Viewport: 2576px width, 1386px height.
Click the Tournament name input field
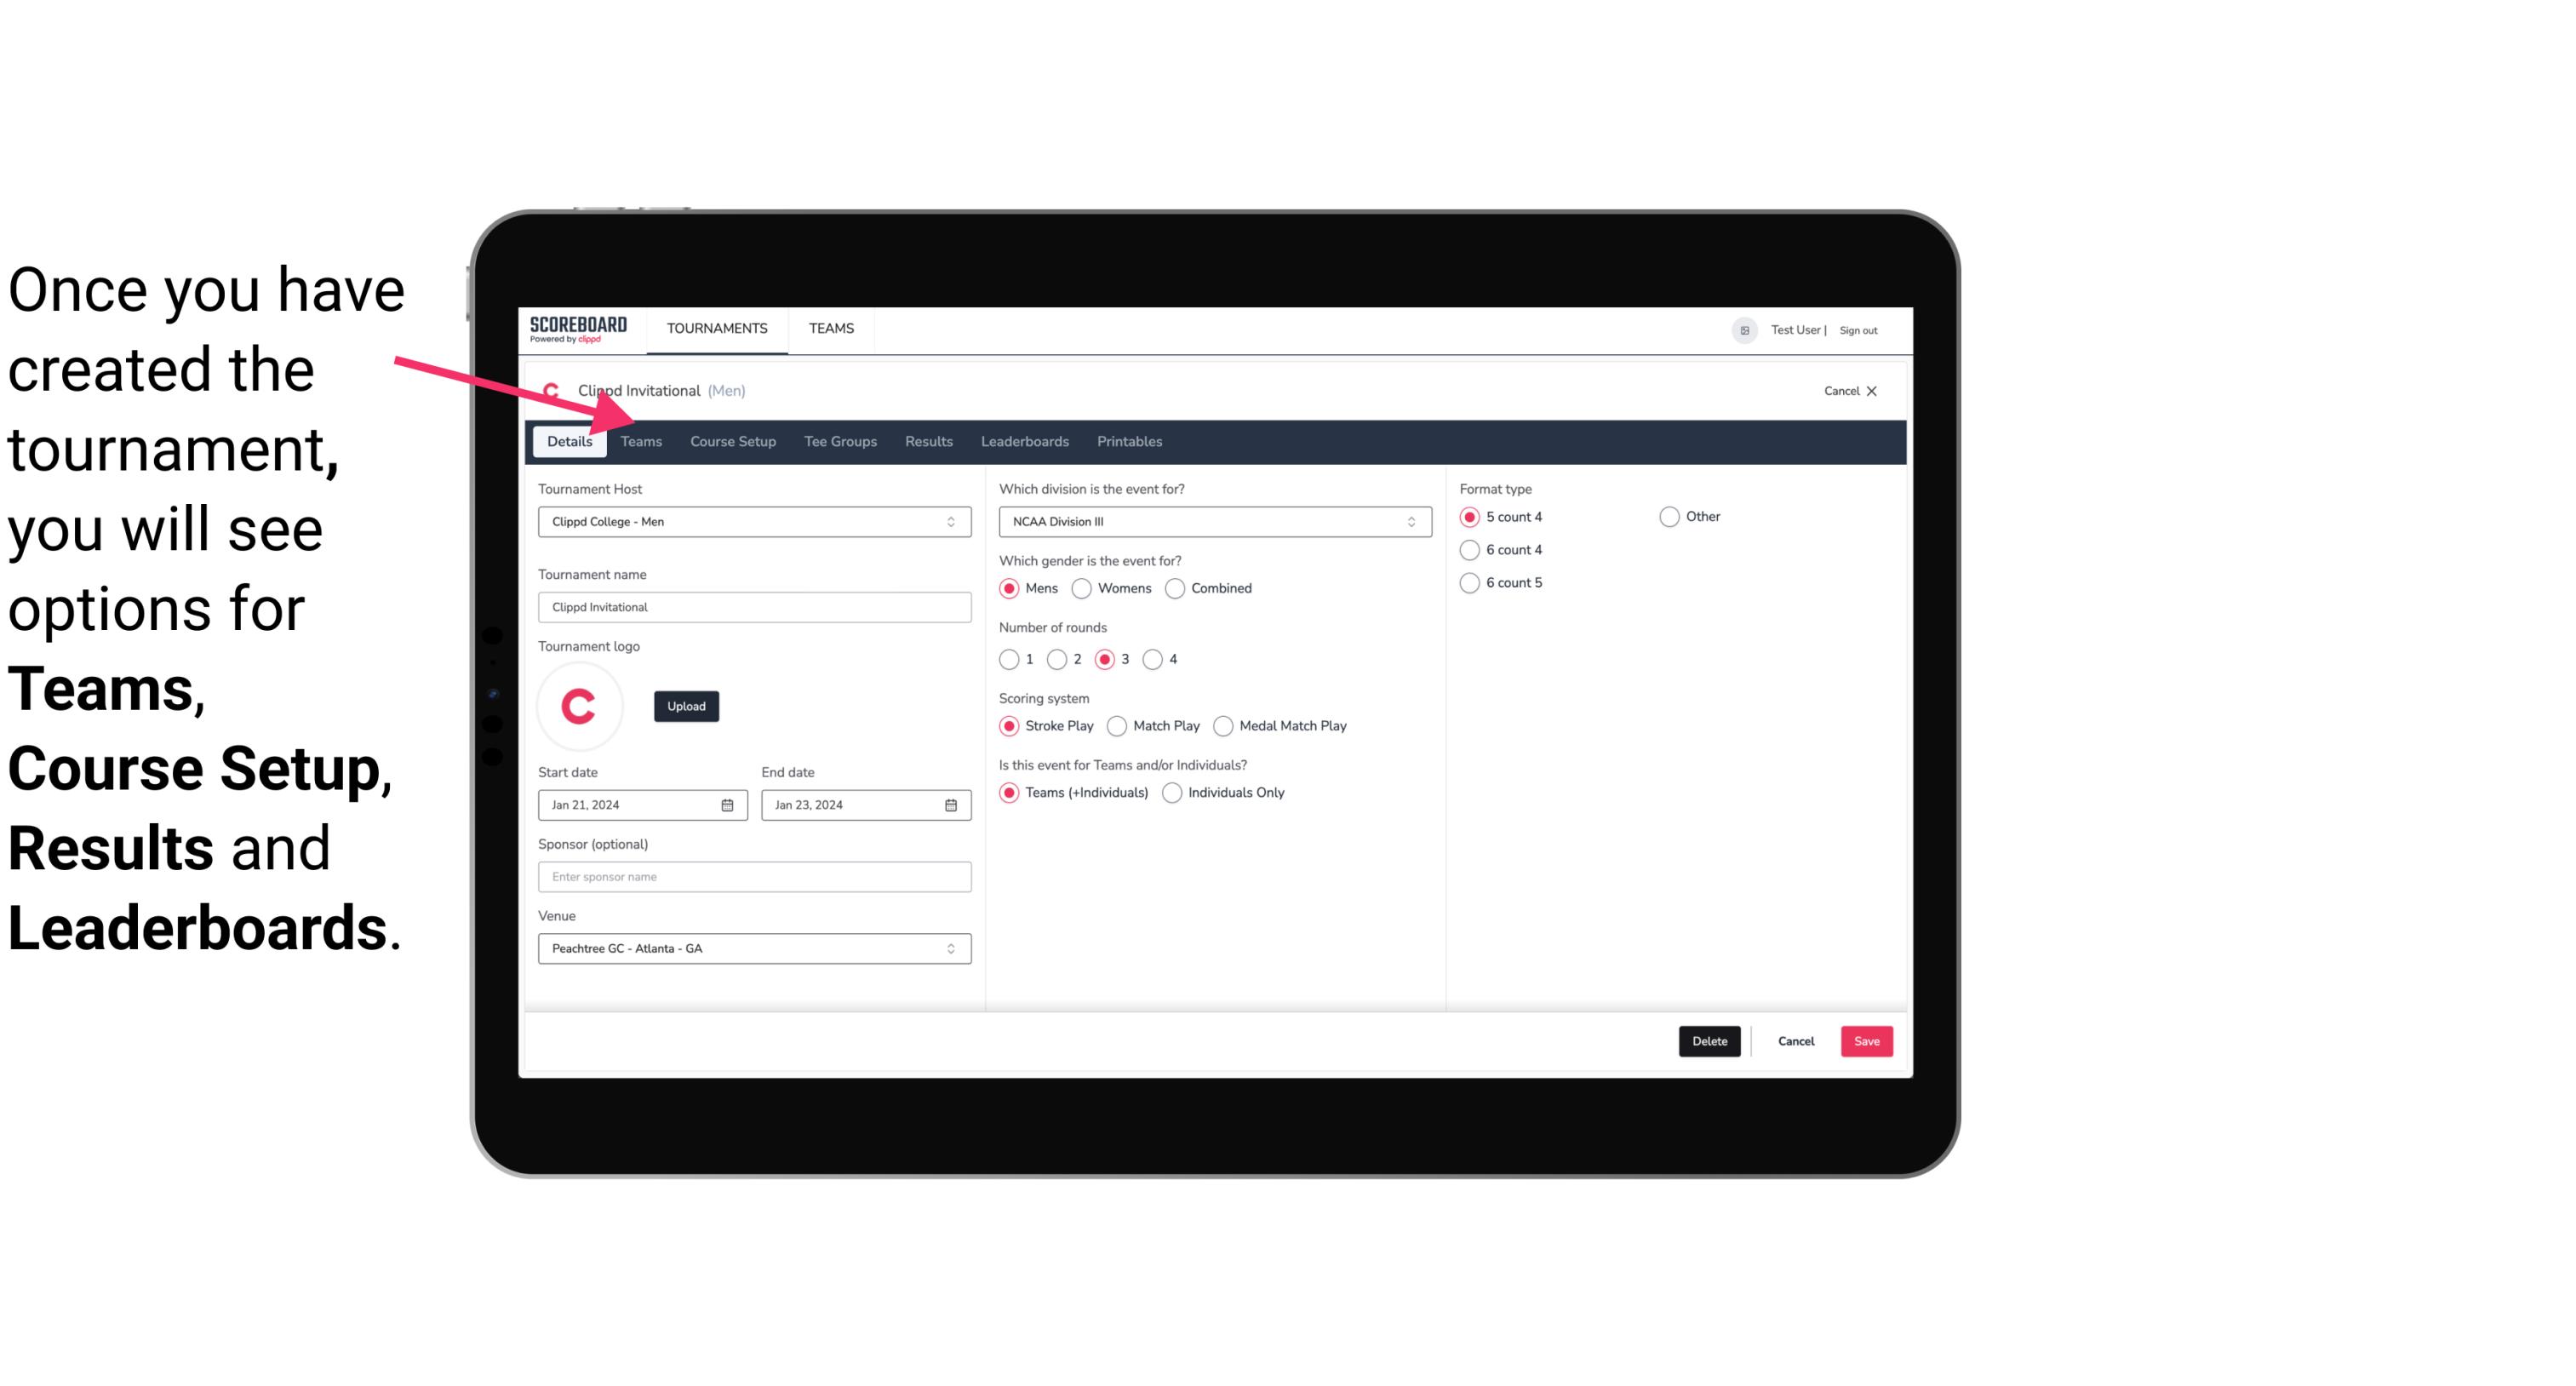click(754, 606)
